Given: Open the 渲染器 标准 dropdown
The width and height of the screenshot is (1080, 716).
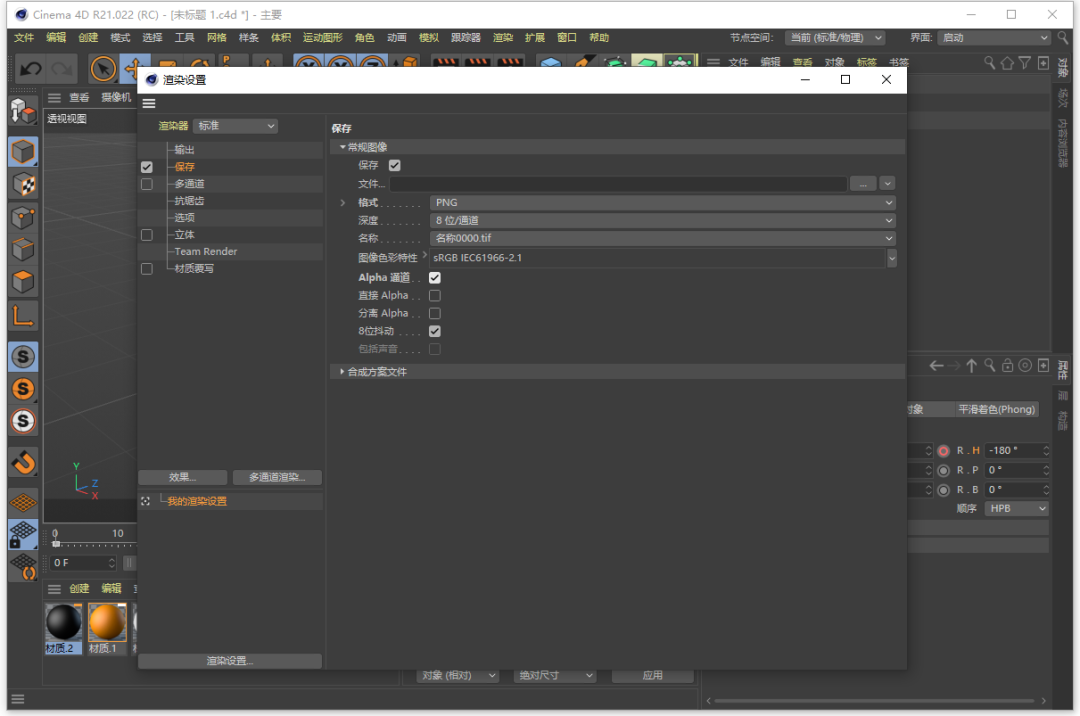Looking at the screenshot, I should point(235,126).
